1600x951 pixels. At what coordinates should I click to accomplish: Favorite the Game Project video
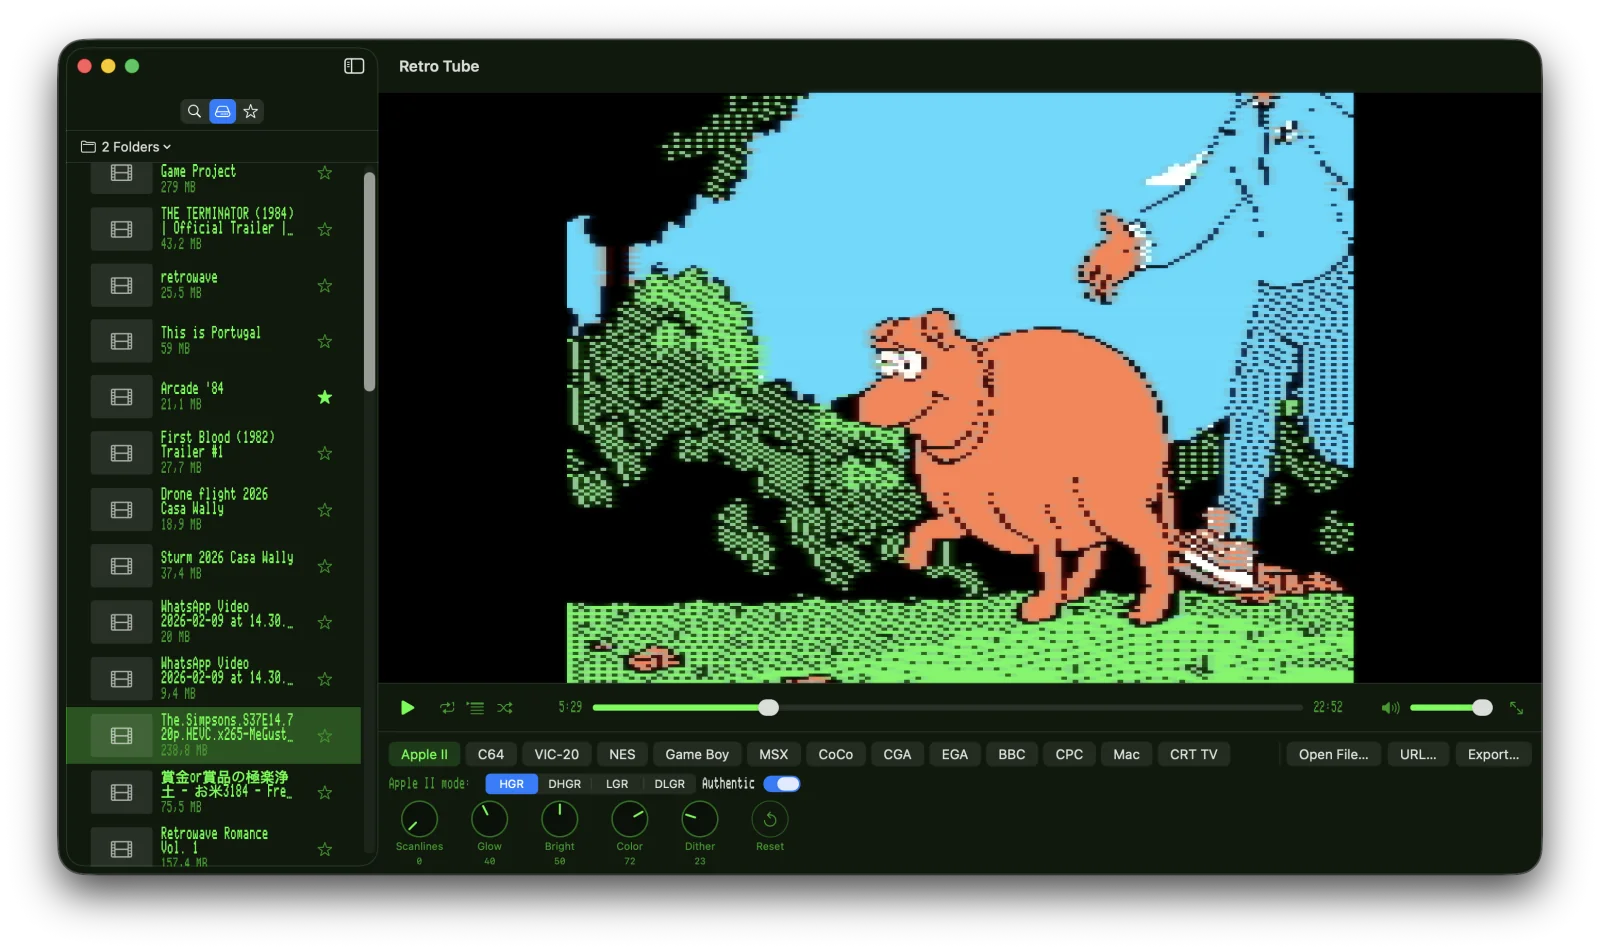[325, 173]
